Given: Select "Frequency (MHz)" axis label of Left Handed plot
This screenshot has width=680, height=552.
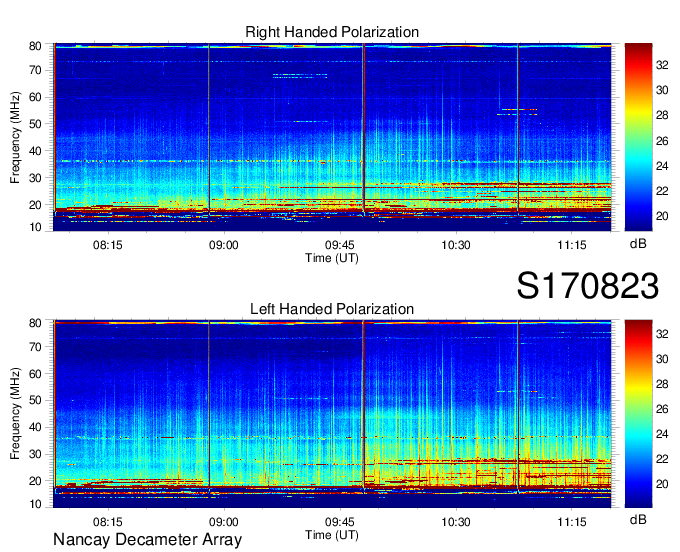Looking at the screenshot, I should point(15,414).
